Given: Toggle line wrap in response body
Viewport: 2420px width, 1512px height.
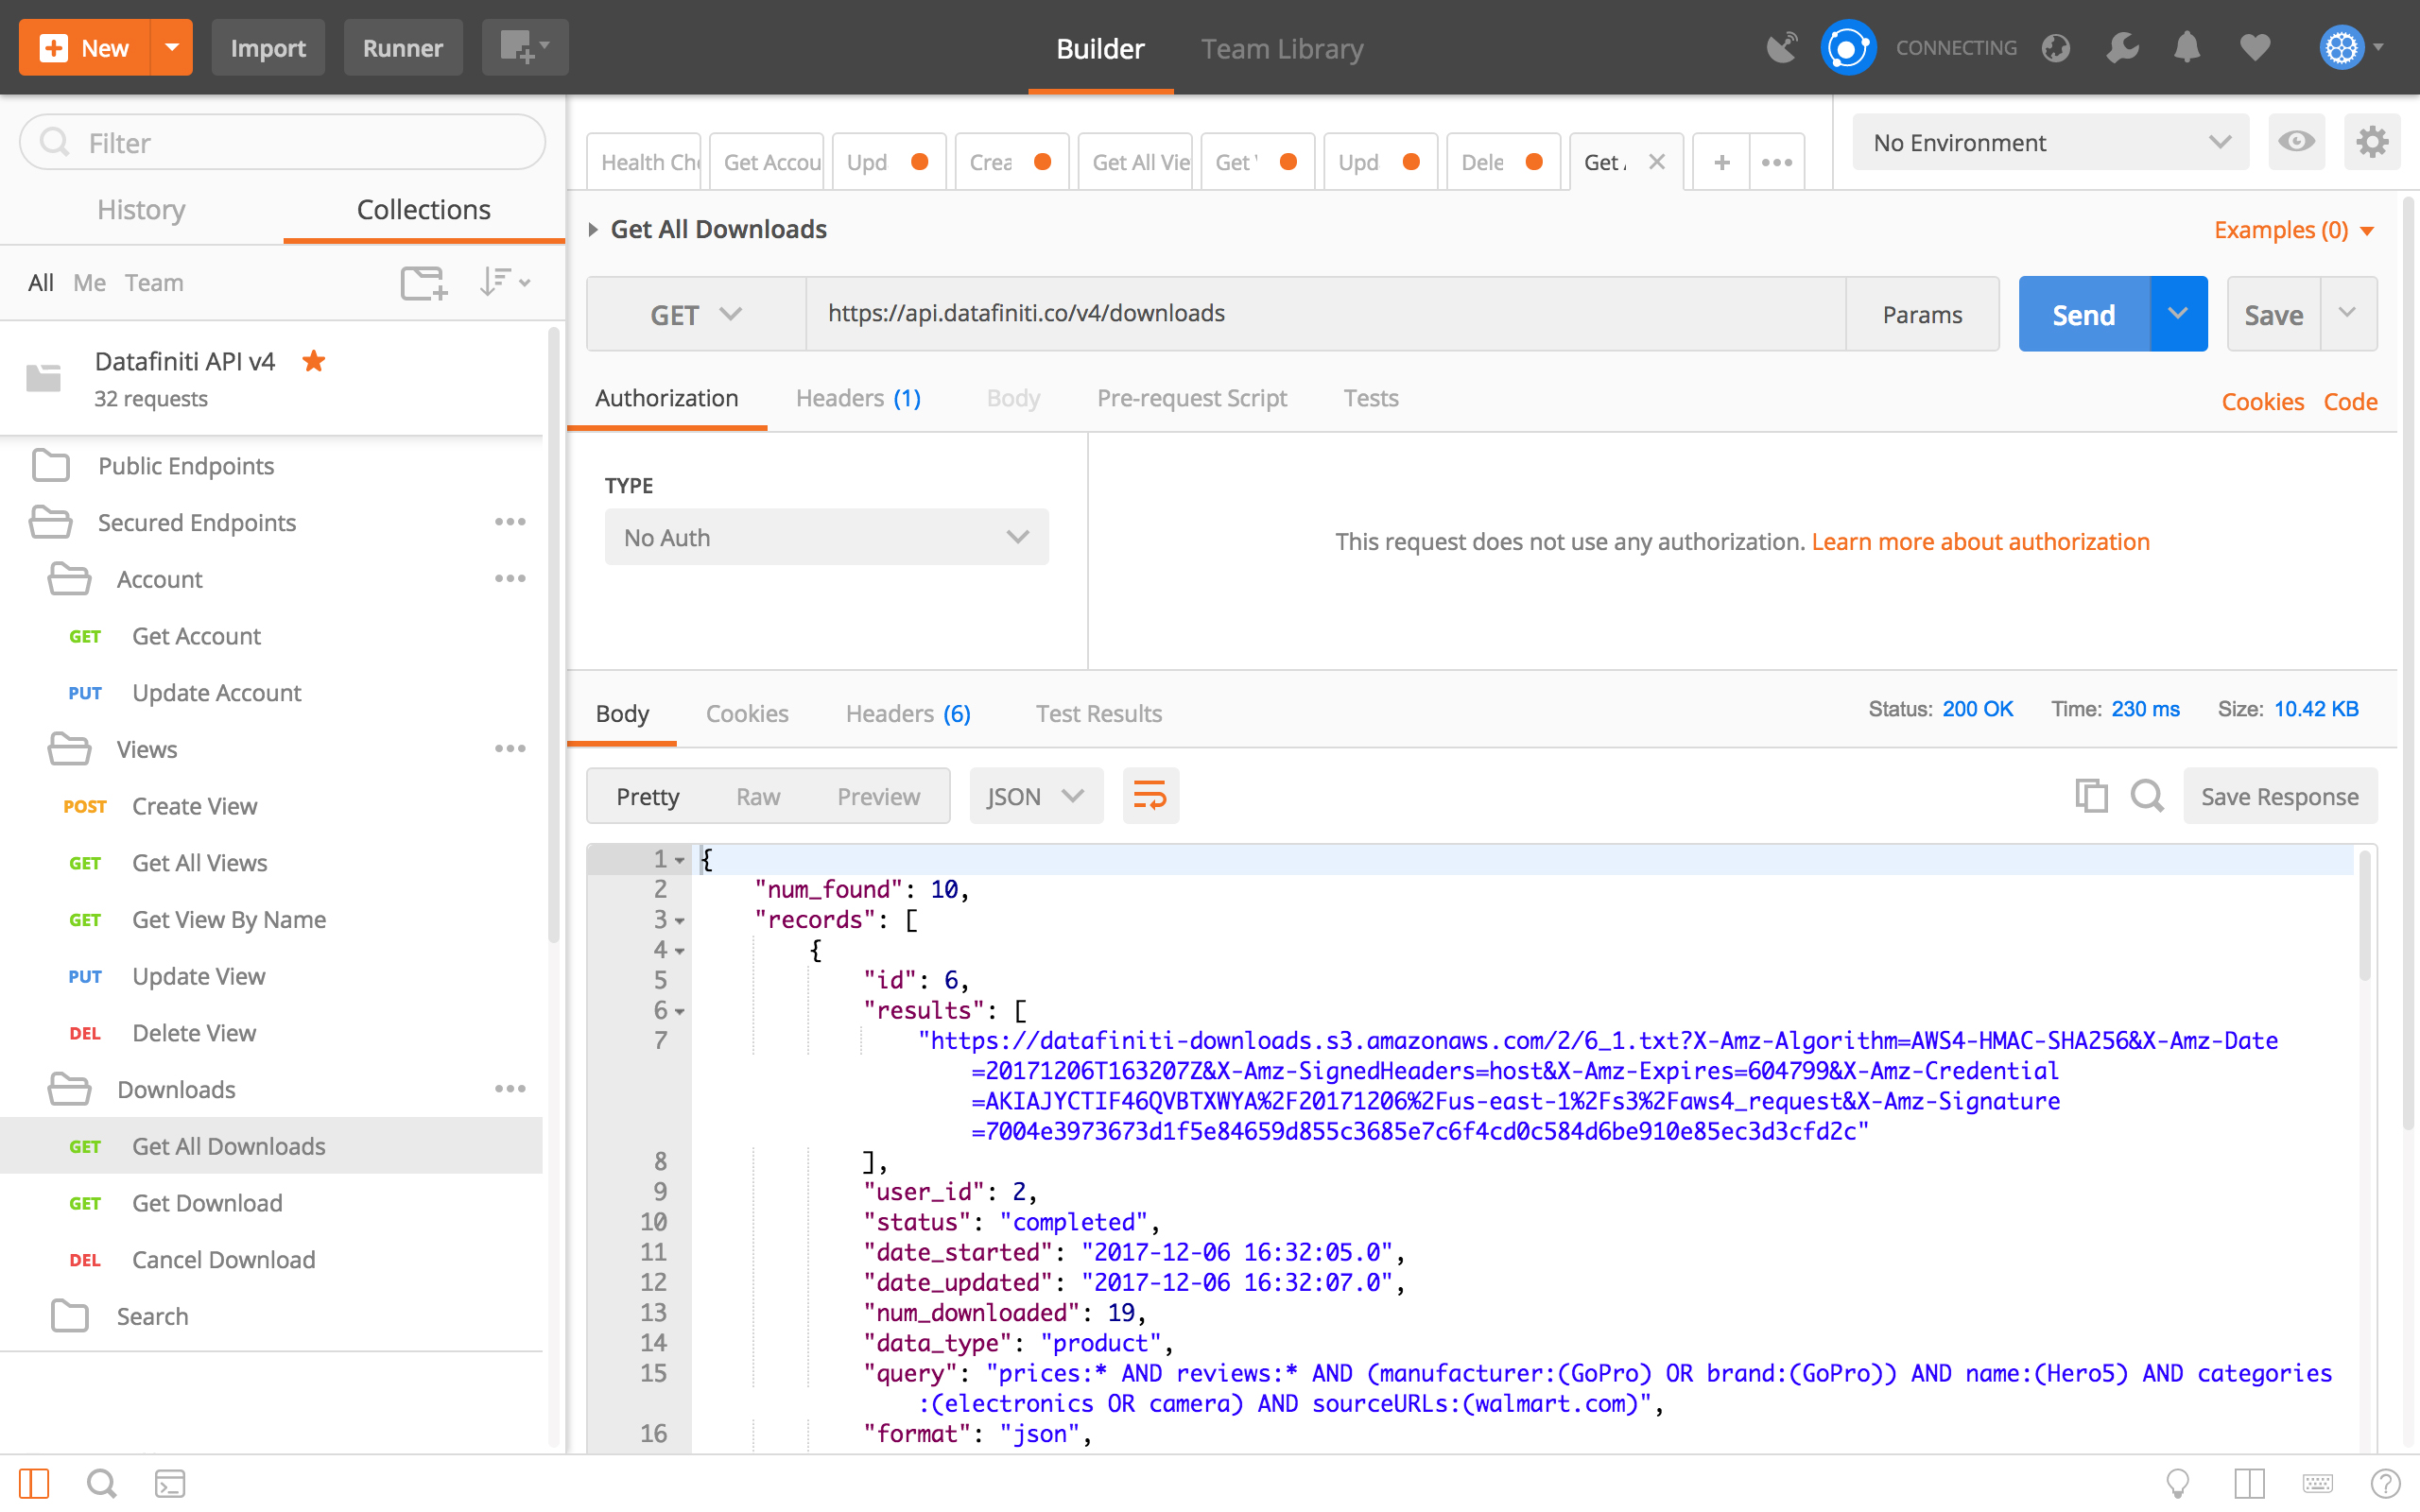Looking at the screenshot, I should [x=1150, y=796].
